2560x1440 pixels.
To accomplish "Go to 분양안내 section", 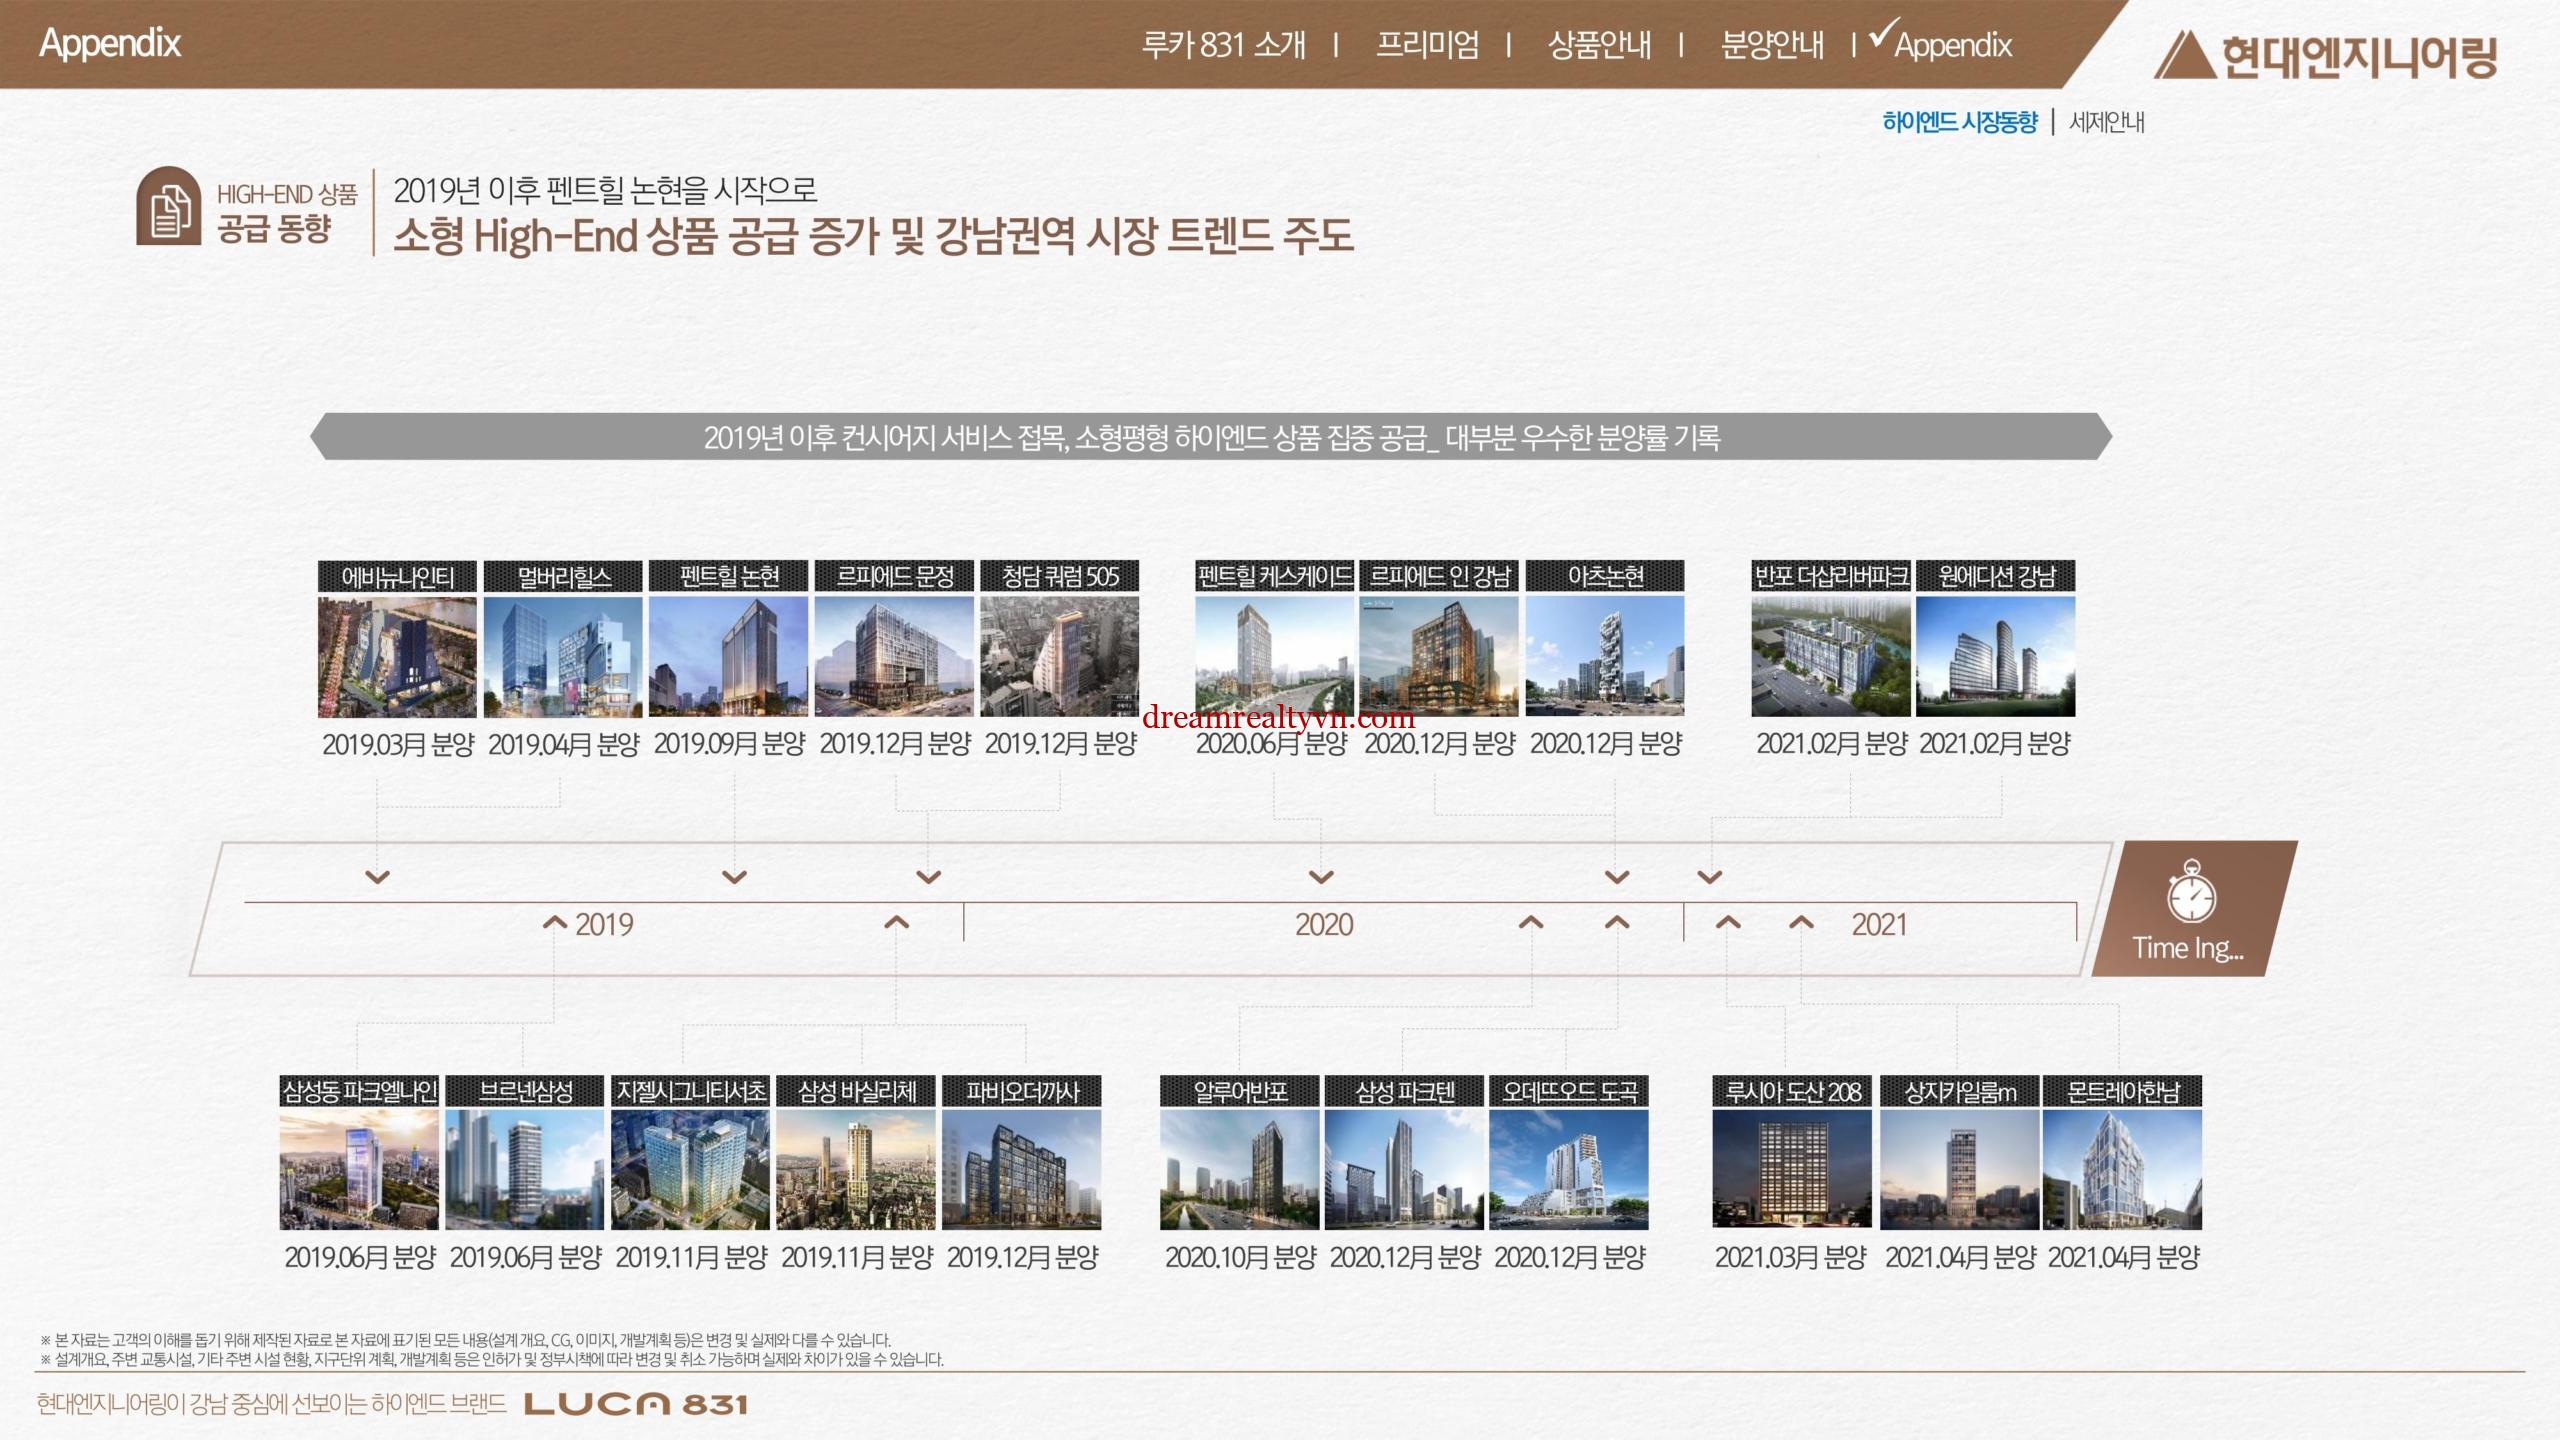I will click(1771, 45).
